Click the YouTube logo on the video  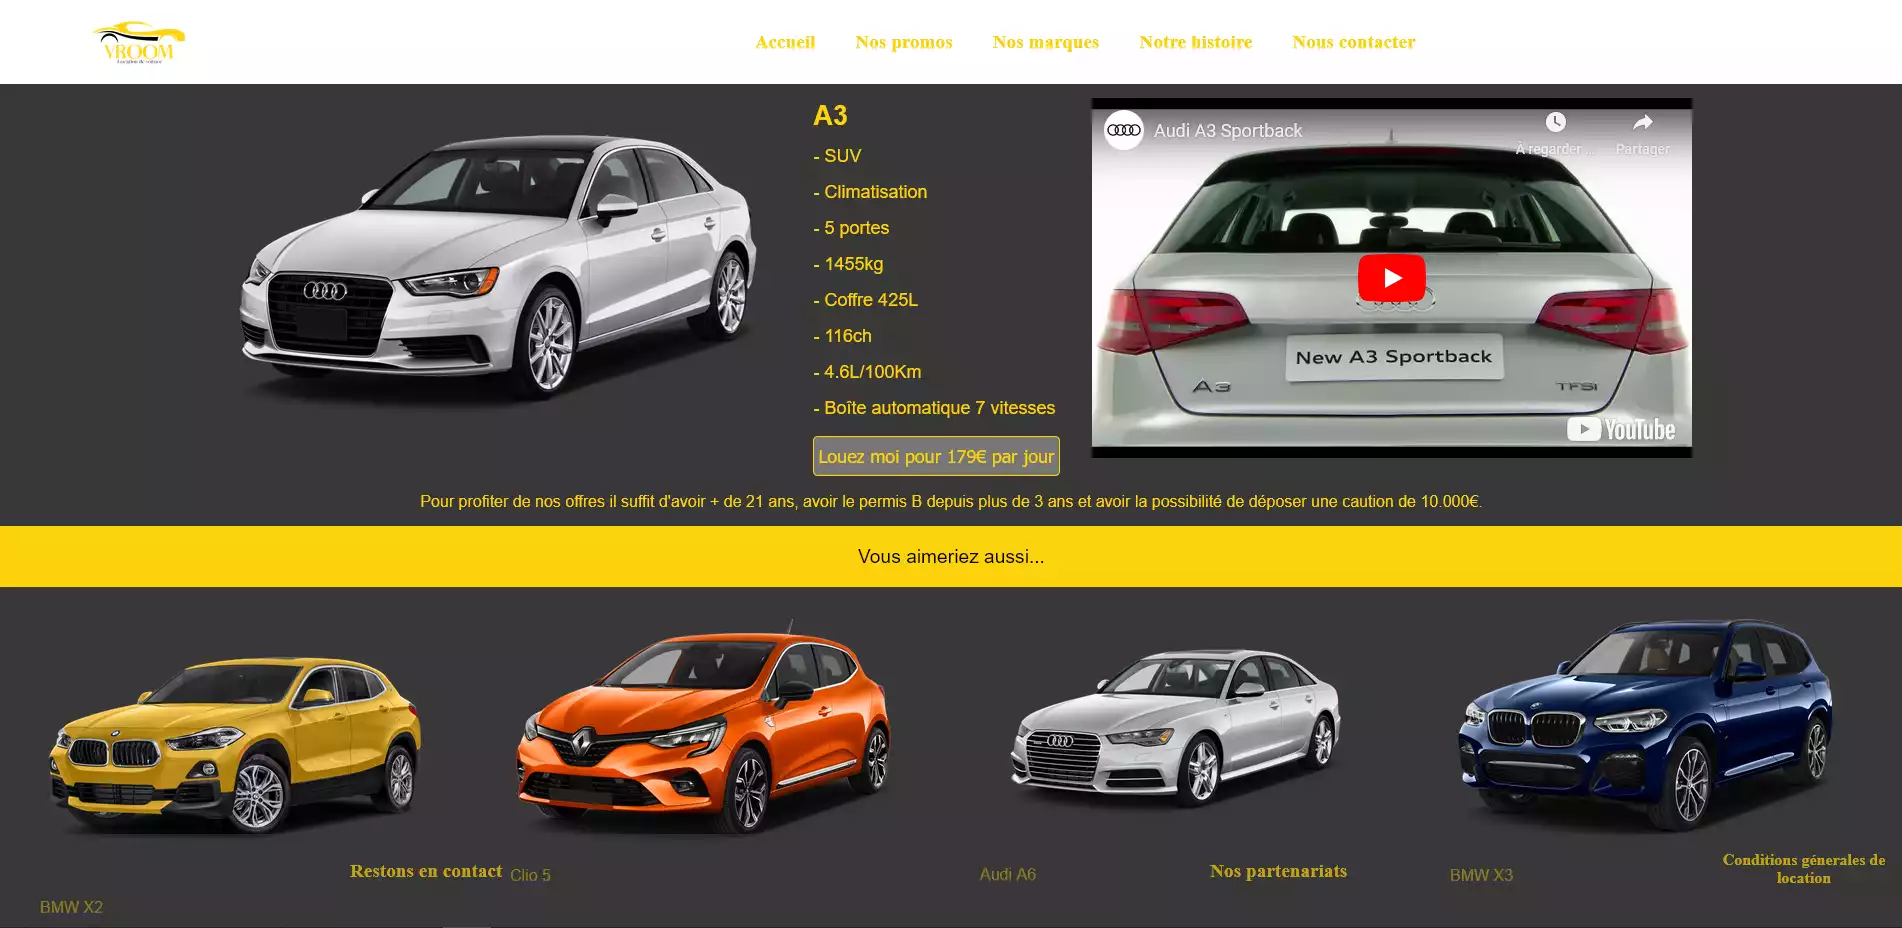click(1620, 429)
